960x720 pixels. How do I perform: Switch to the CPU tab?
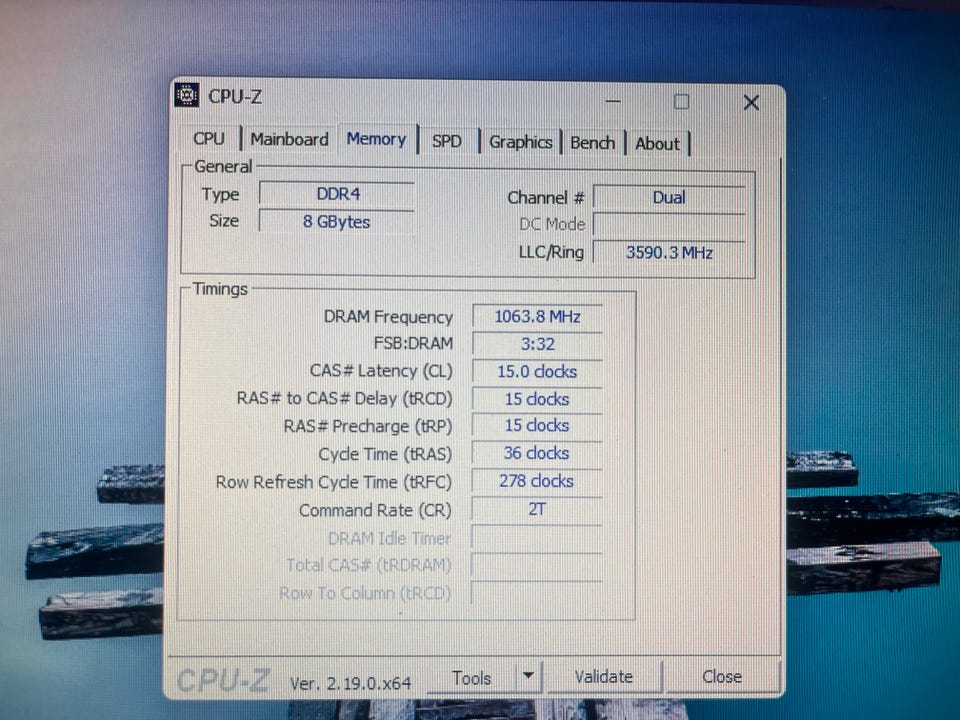pos(209,138)
